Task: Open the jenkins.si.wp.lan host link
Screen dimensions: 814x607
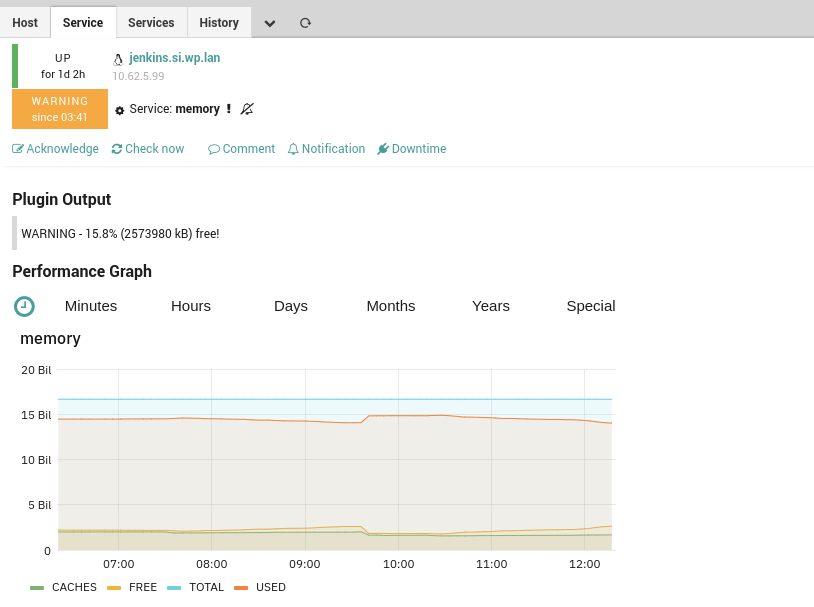Action: tap(174, 58)
